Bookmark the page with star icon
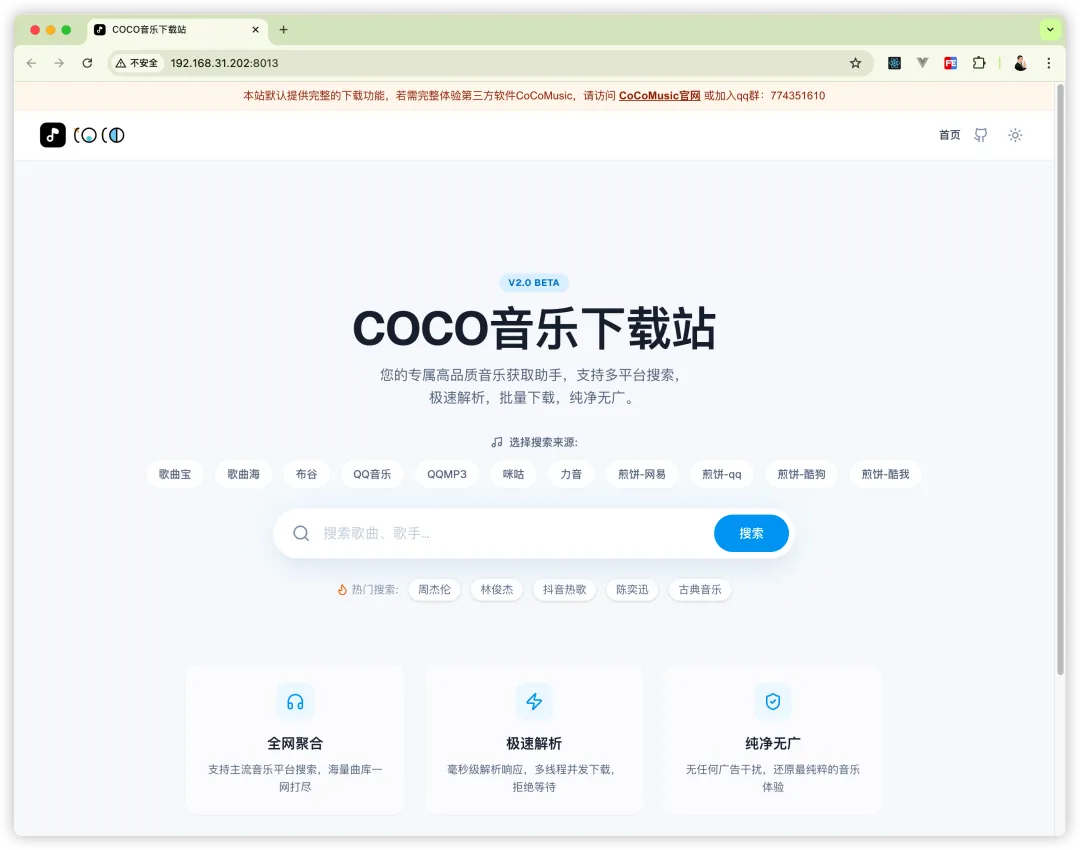This screenshot has width=1080, height=850. pyautogui.click(x=855, y=63)
